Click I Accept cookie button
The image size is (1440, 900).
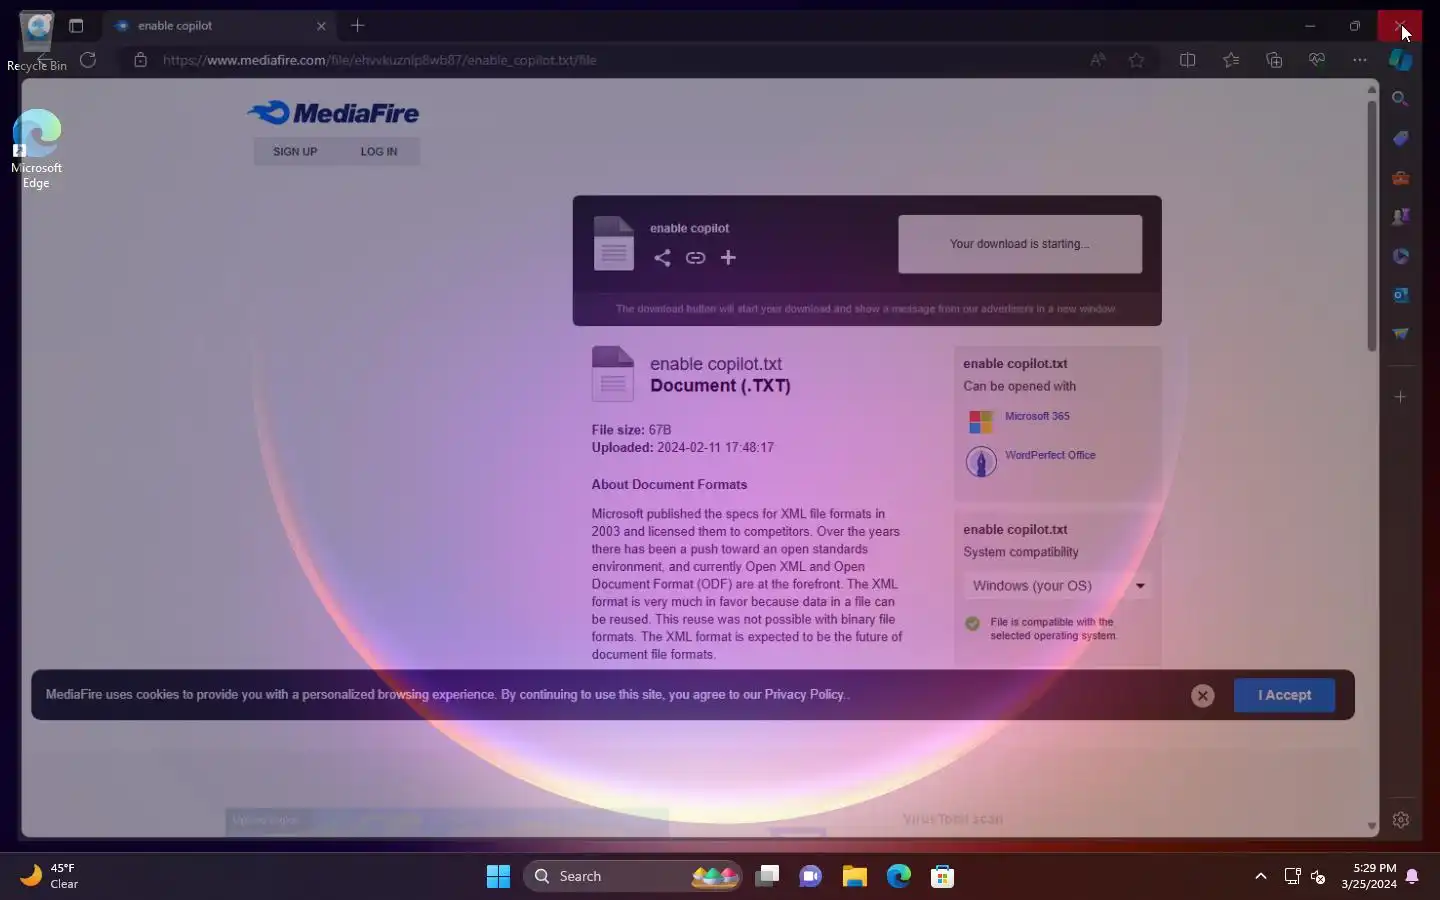[1284, 695]
